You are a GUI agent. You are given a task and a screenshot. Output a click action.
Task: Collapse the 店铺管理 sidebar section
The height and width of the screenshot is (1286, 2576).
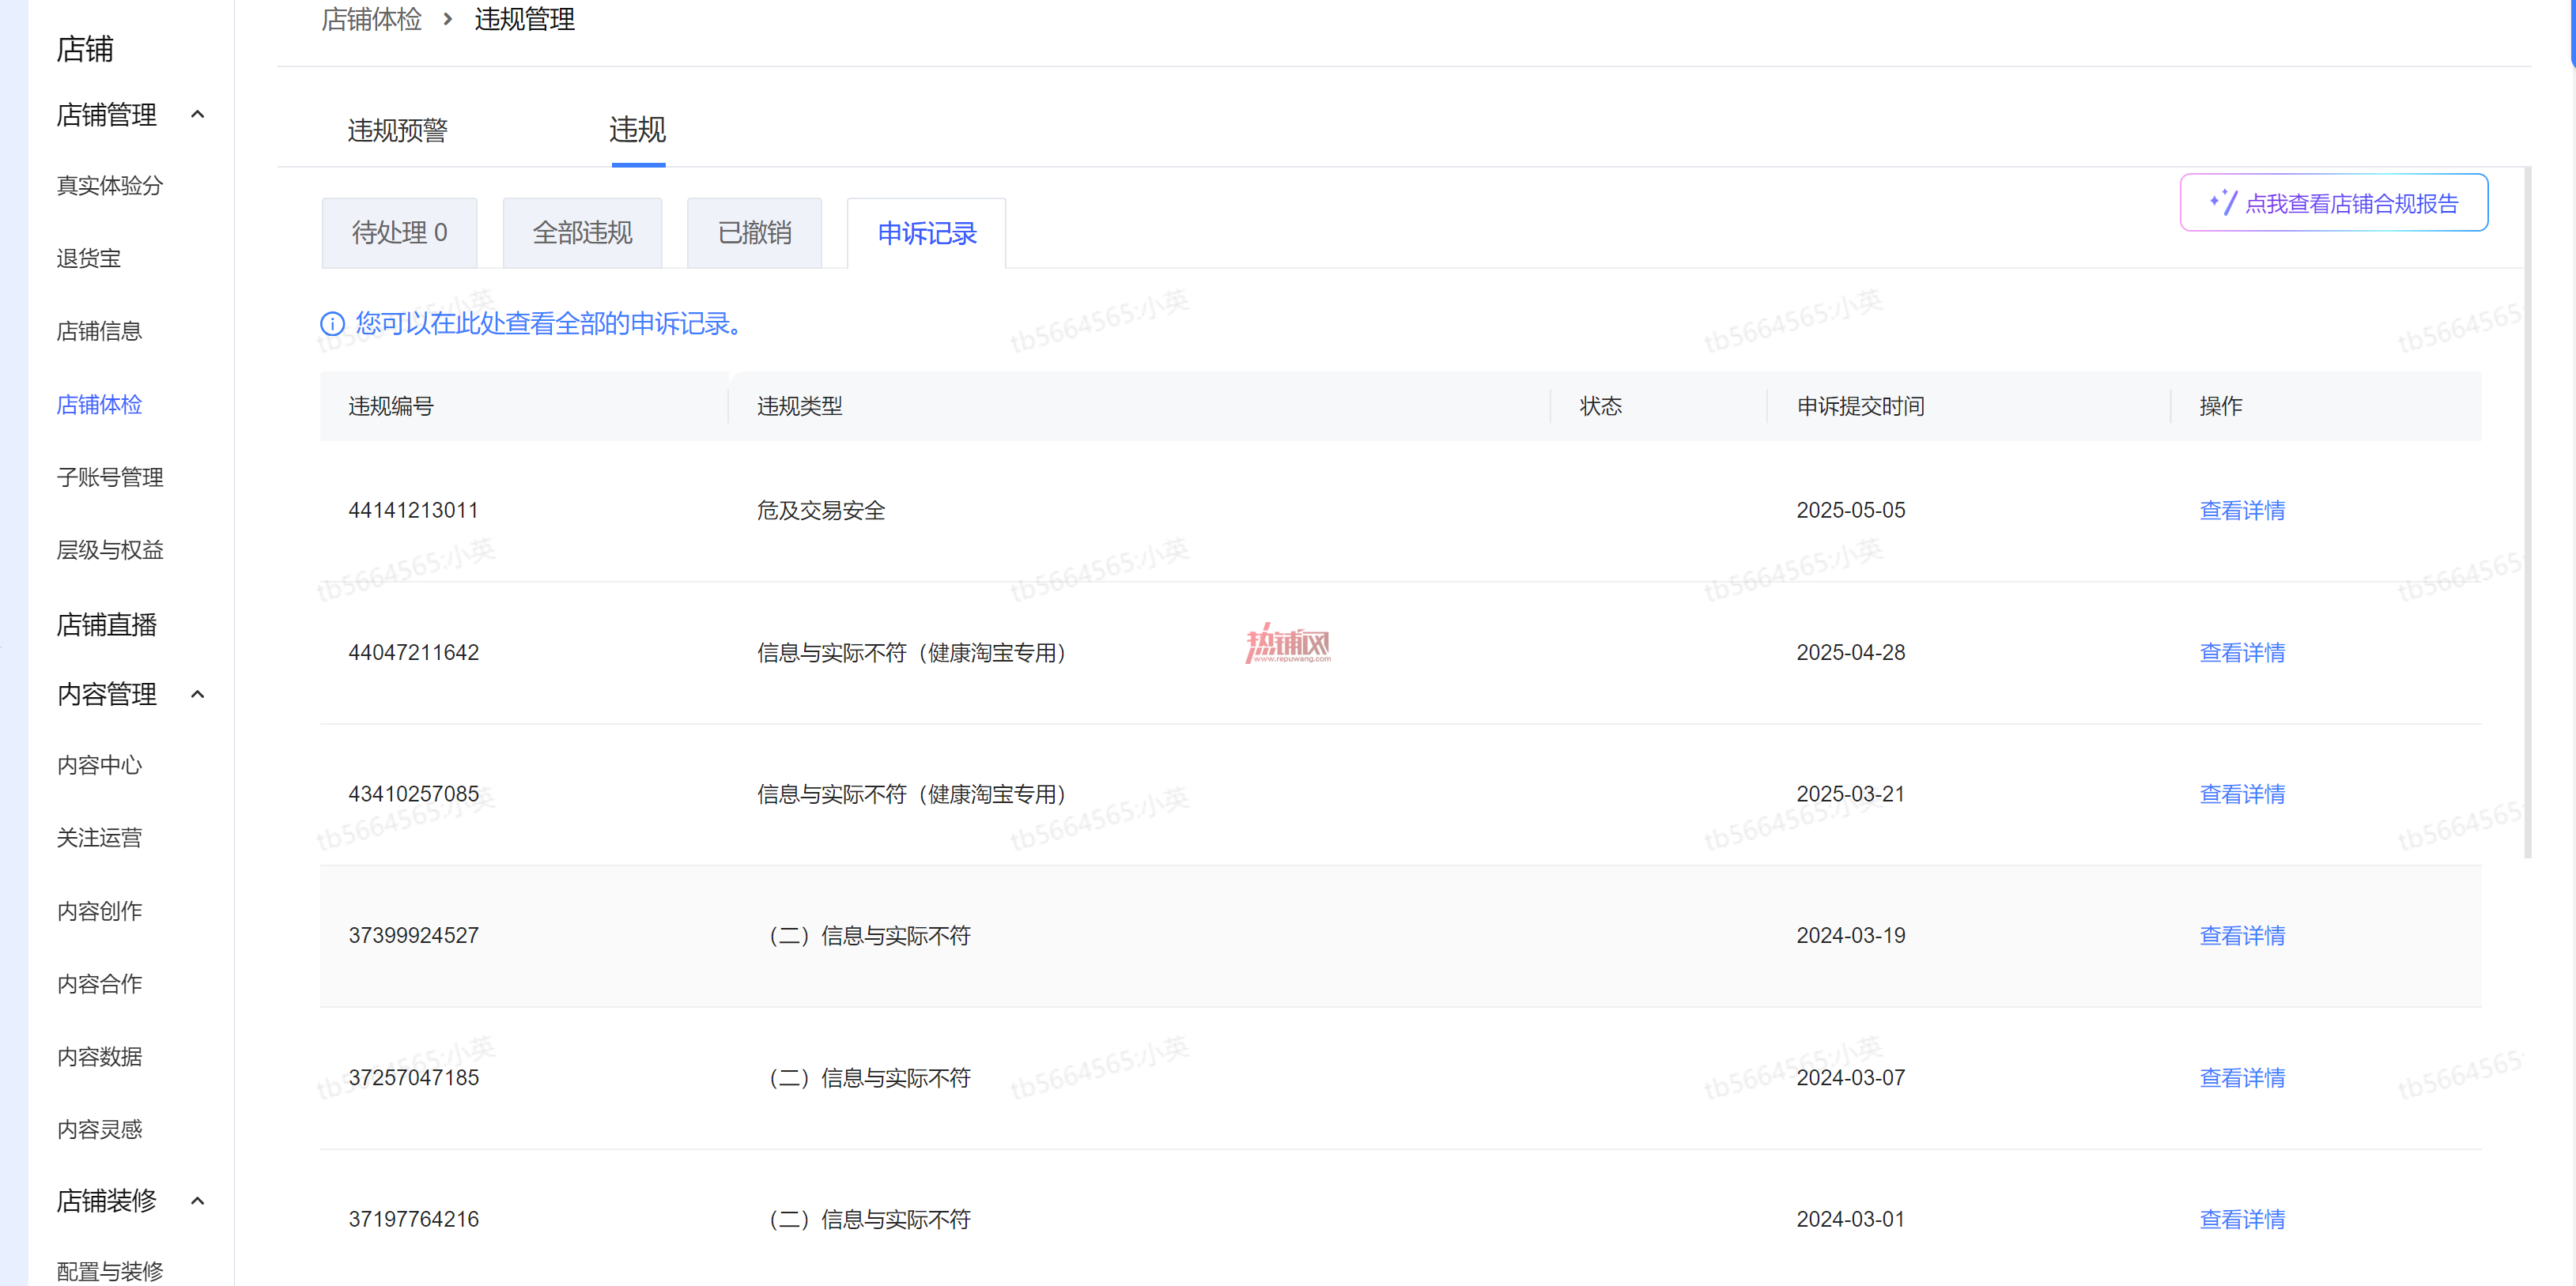coord(198,115)
